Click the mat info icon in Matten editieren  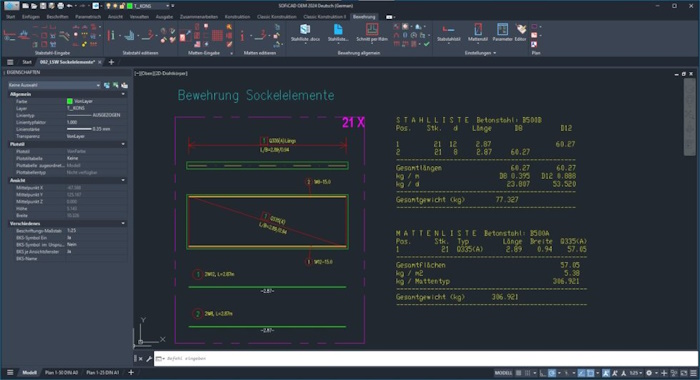point(242,35)
